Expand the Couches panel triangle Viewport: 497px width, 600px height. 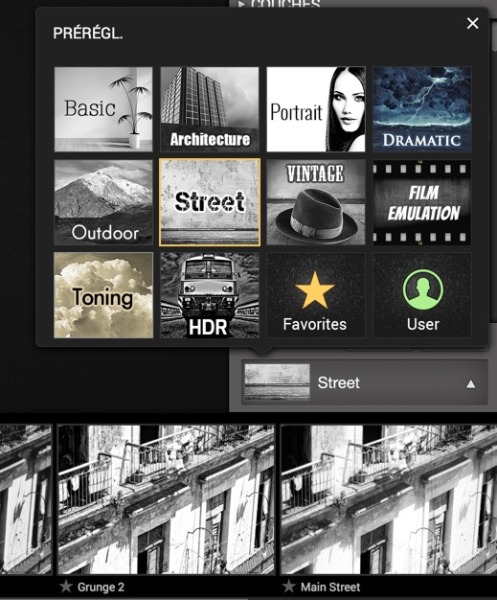(x=241, y=4)
